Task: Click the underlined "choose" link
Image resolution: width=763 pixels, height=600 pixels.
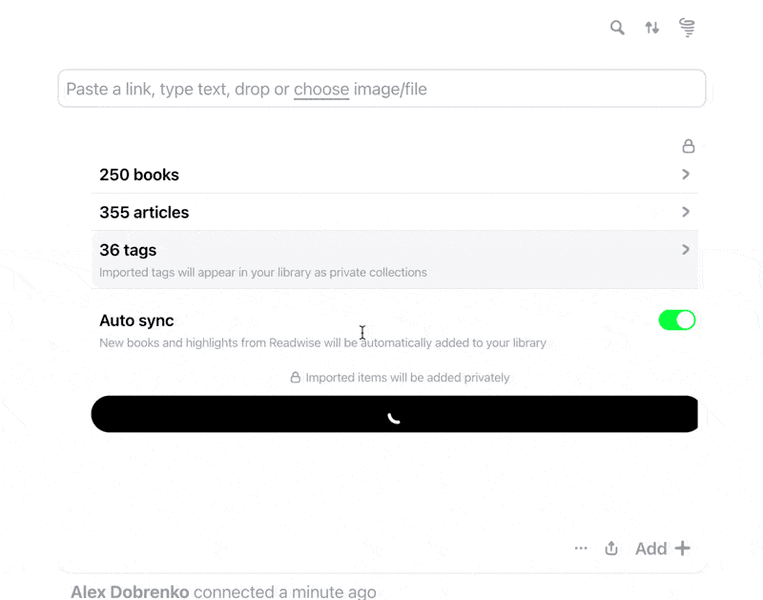Action: click(x=321, y=89)
